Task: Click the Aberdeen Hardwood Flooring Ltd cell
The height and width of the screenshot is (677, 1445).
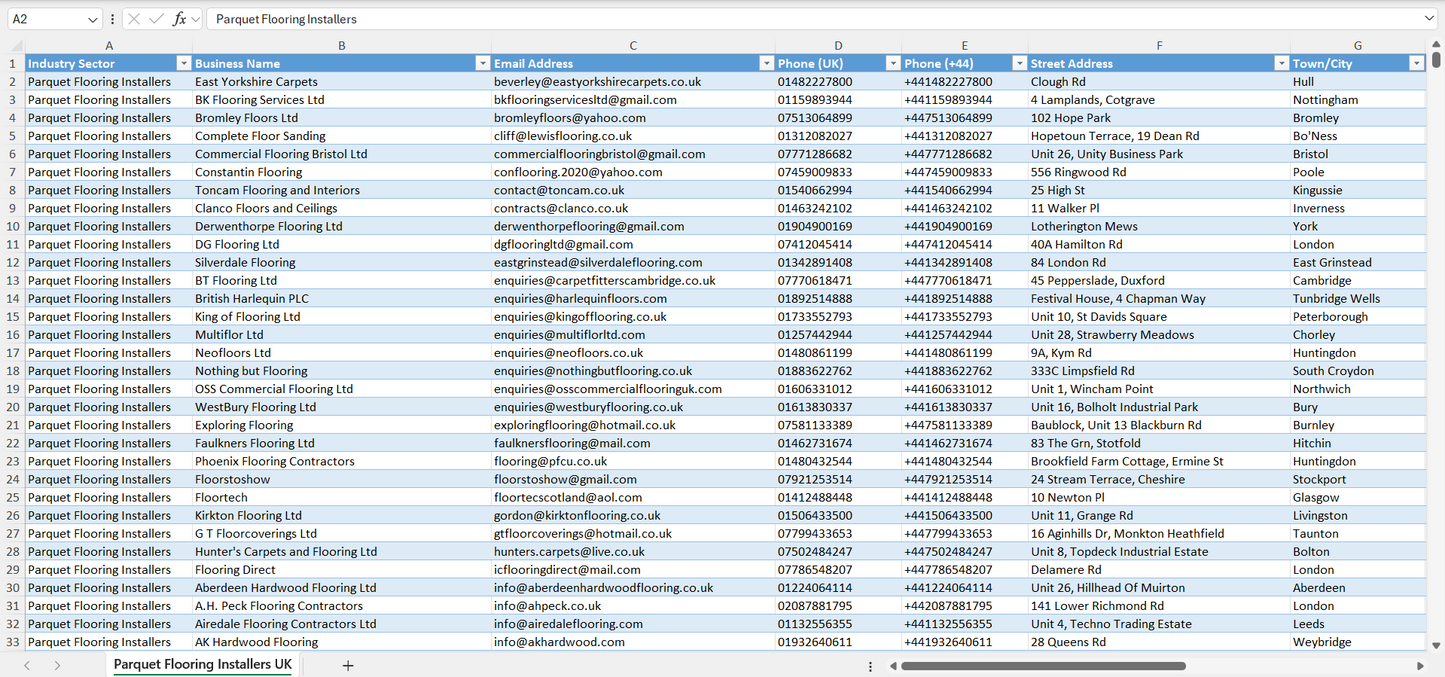Action: [x=342, y=588]
